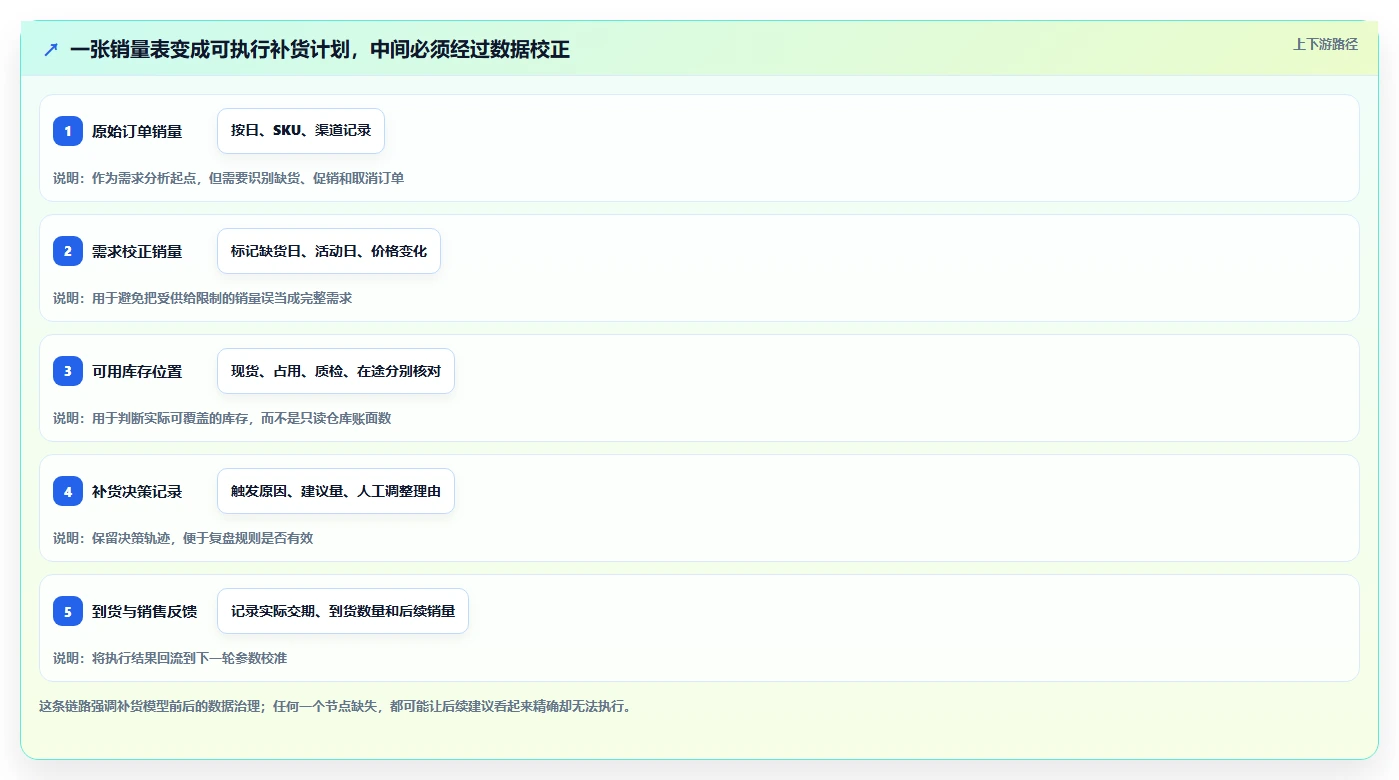Screen dimensions: 1399x780
Task: Click the 需求校正销量 step title
Action: [x=137, y=251]
